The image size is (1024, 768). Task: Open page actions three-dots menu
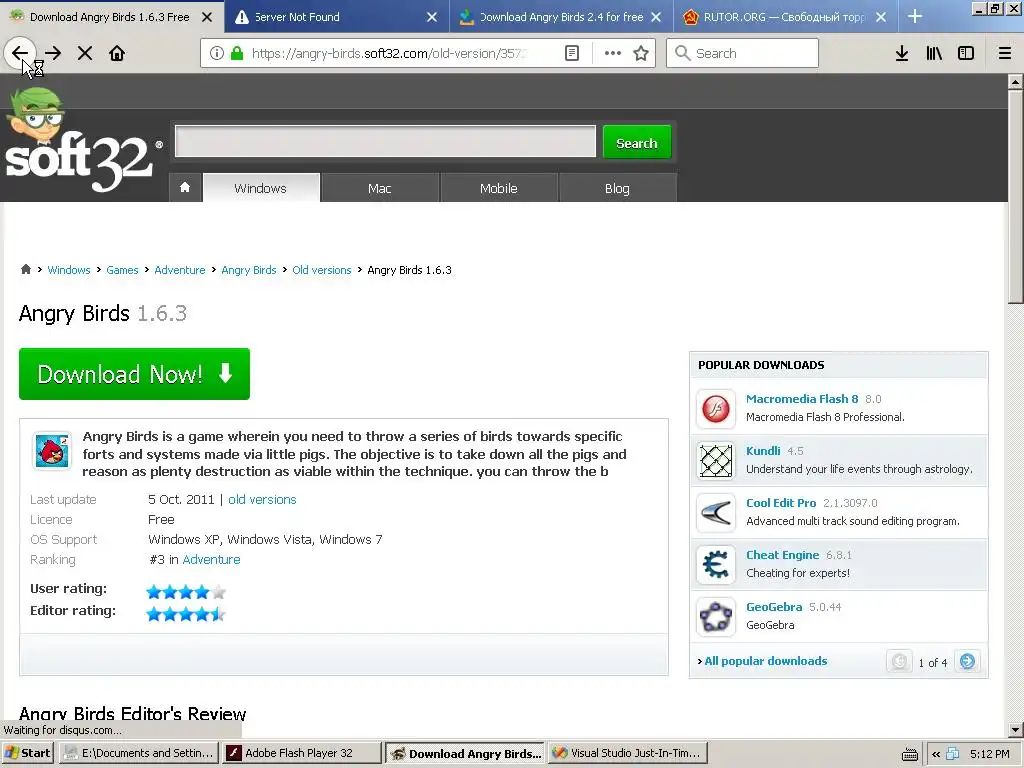pyautogui.click(x=612, y=53)
